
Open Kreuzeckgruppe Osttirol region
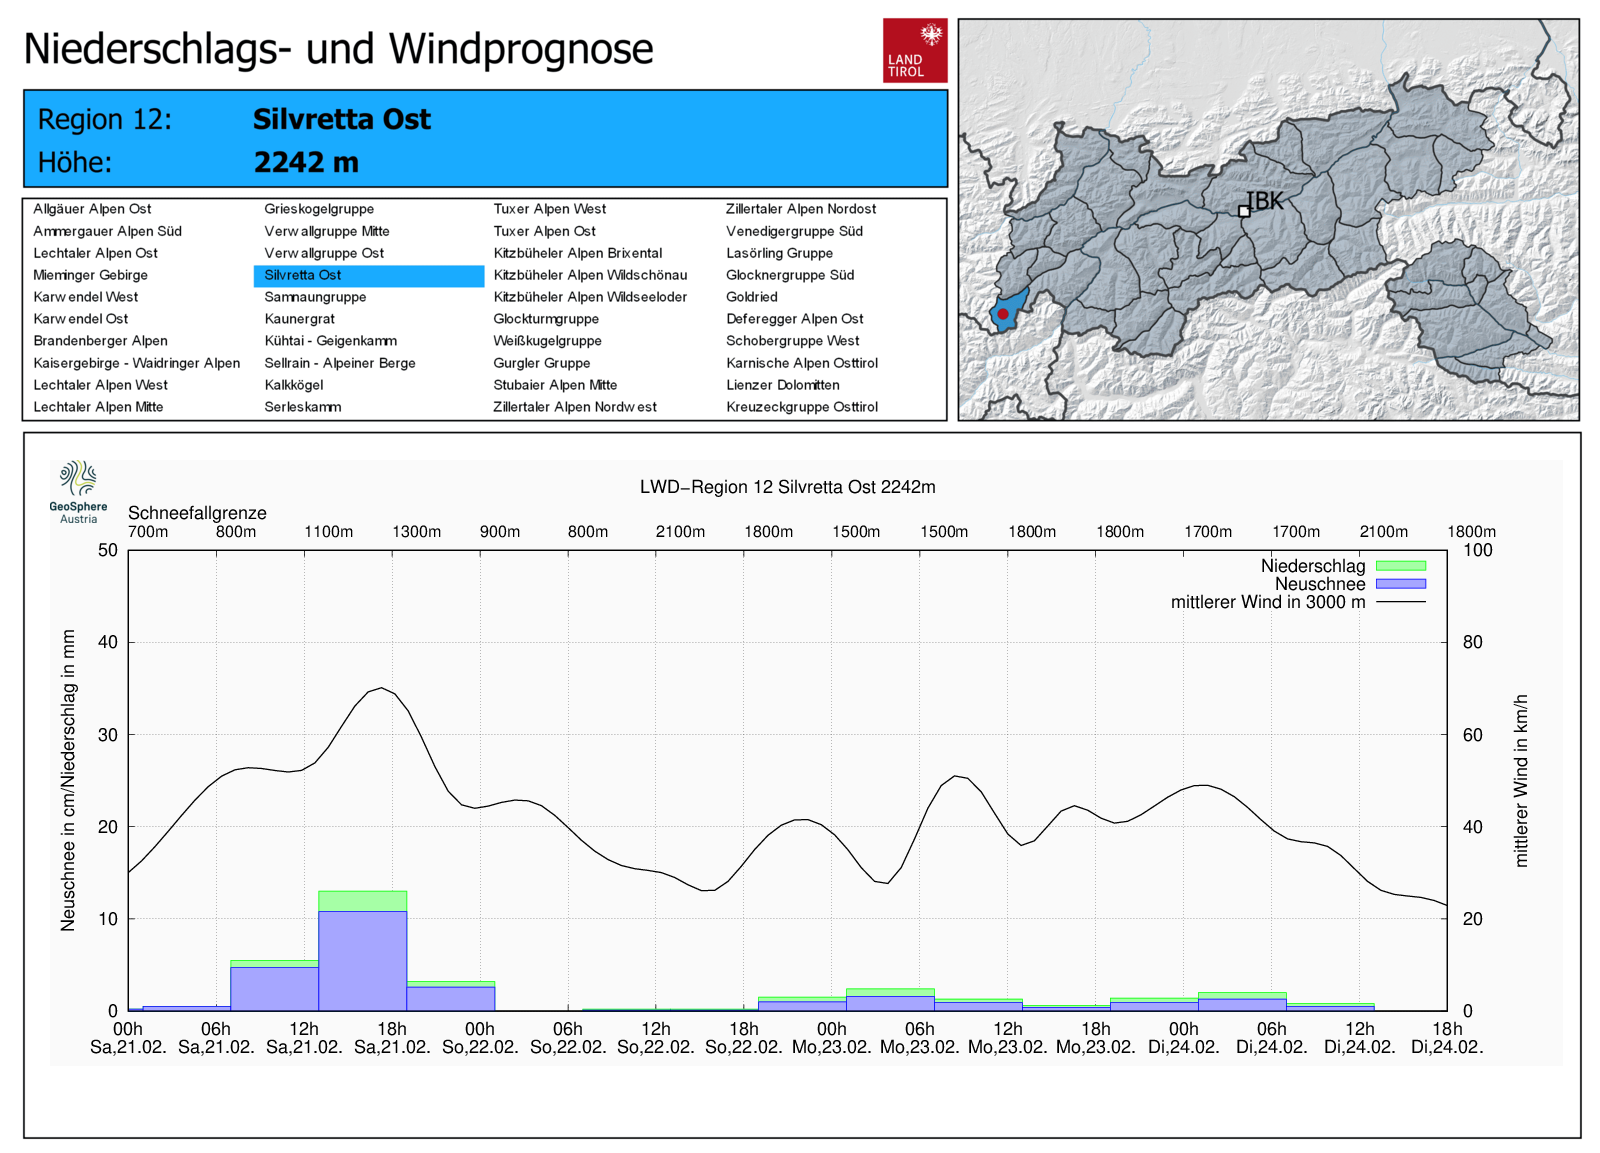(x=801, y=407)
